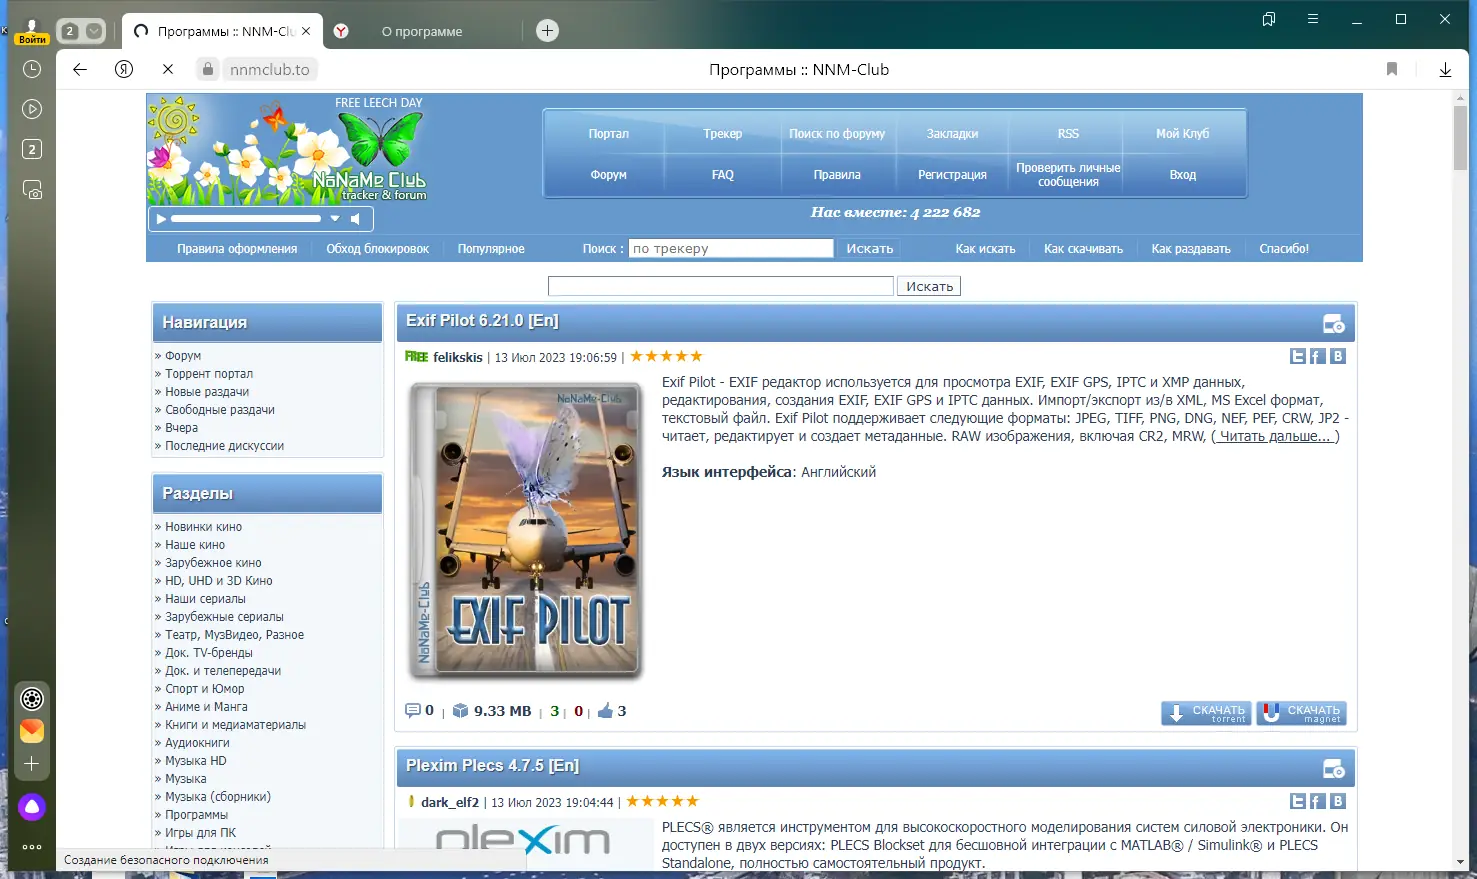Expand the tab group dropdown arrow

[x=94, y=31]
